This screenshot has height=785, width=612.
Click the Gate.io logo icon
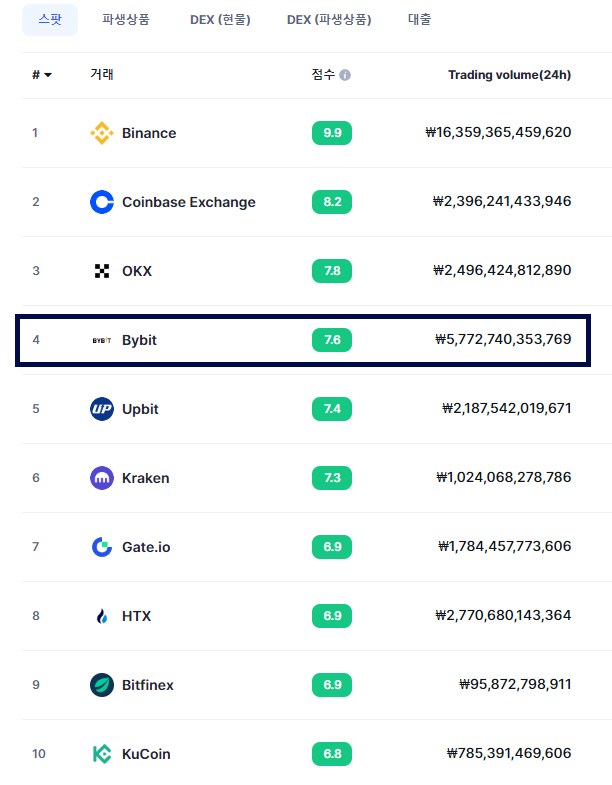(102, 547)
